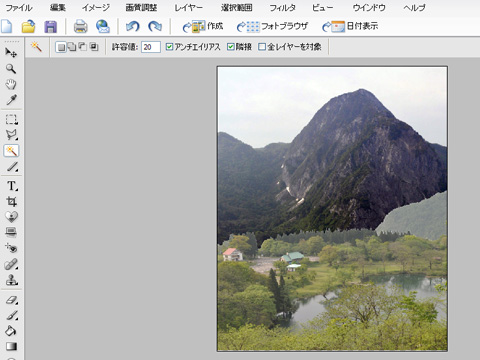Open the 選択範囲 menu

(236, 7)
